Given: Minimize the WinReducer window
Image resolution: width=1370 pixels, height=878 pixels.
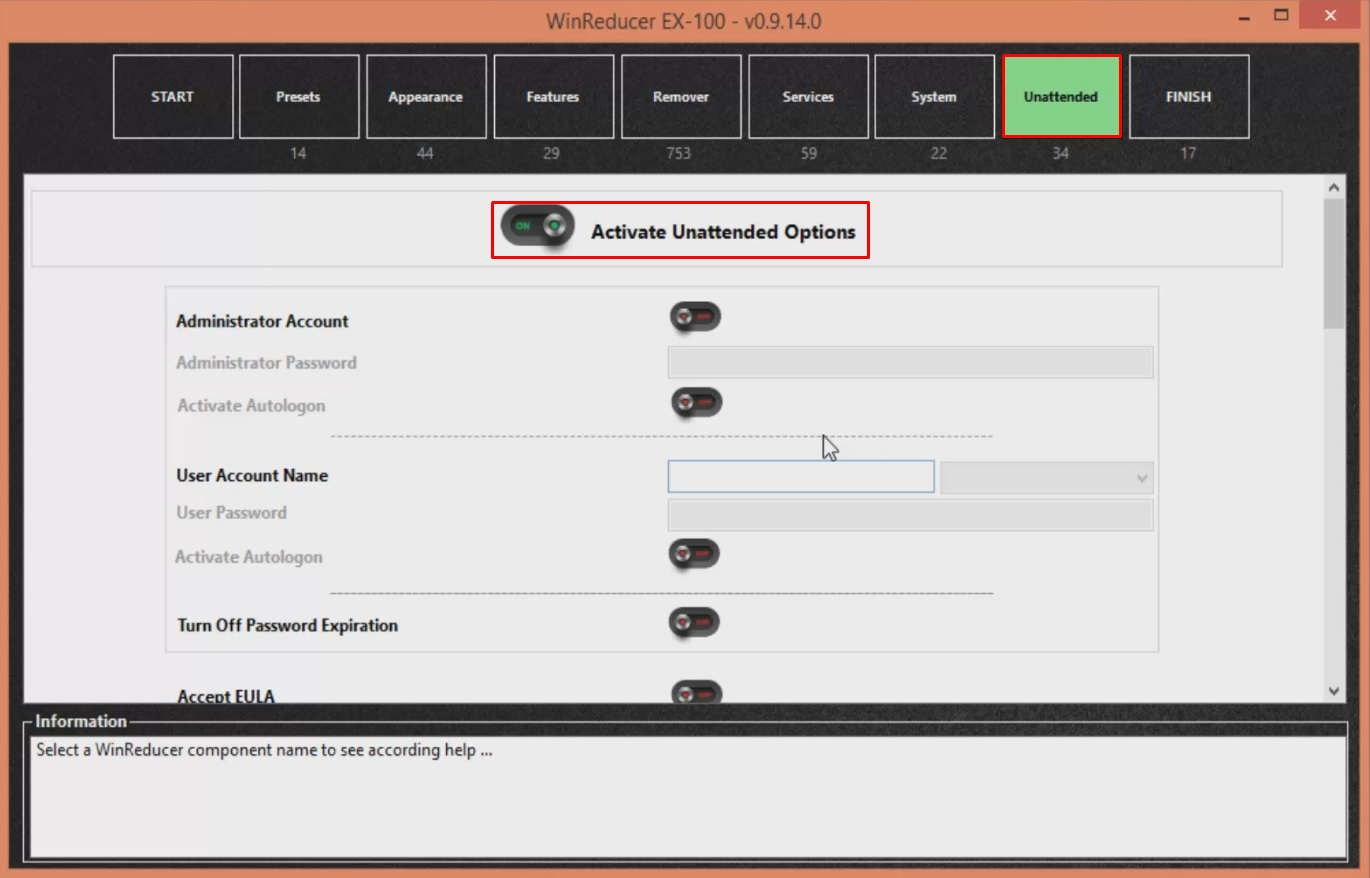Looking at the screenshot, I should (1243, 16).
